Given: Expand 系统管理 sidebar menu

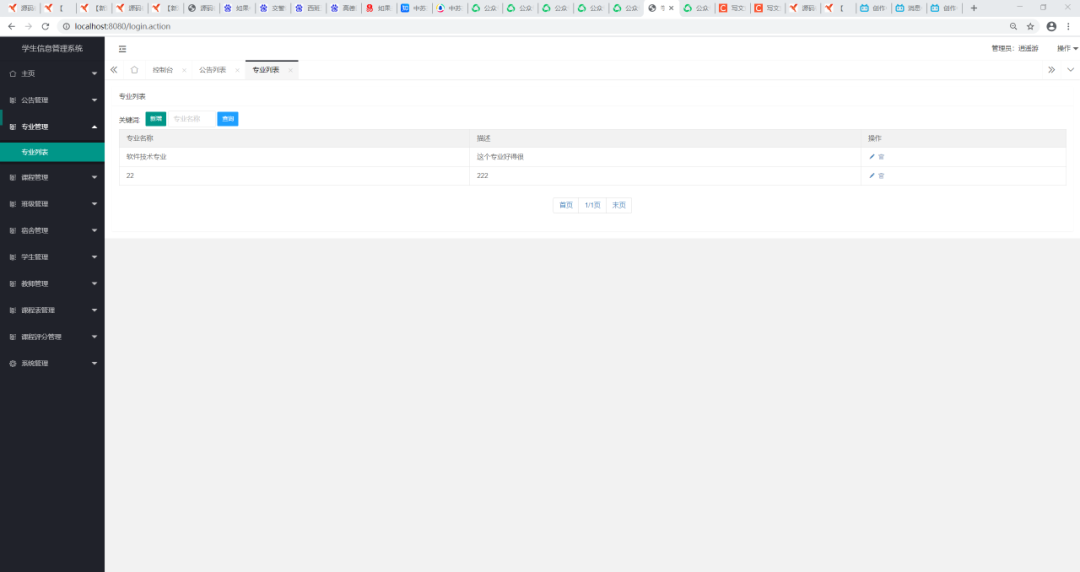Looking at the screenshot, I should click(x=52, y=363).
